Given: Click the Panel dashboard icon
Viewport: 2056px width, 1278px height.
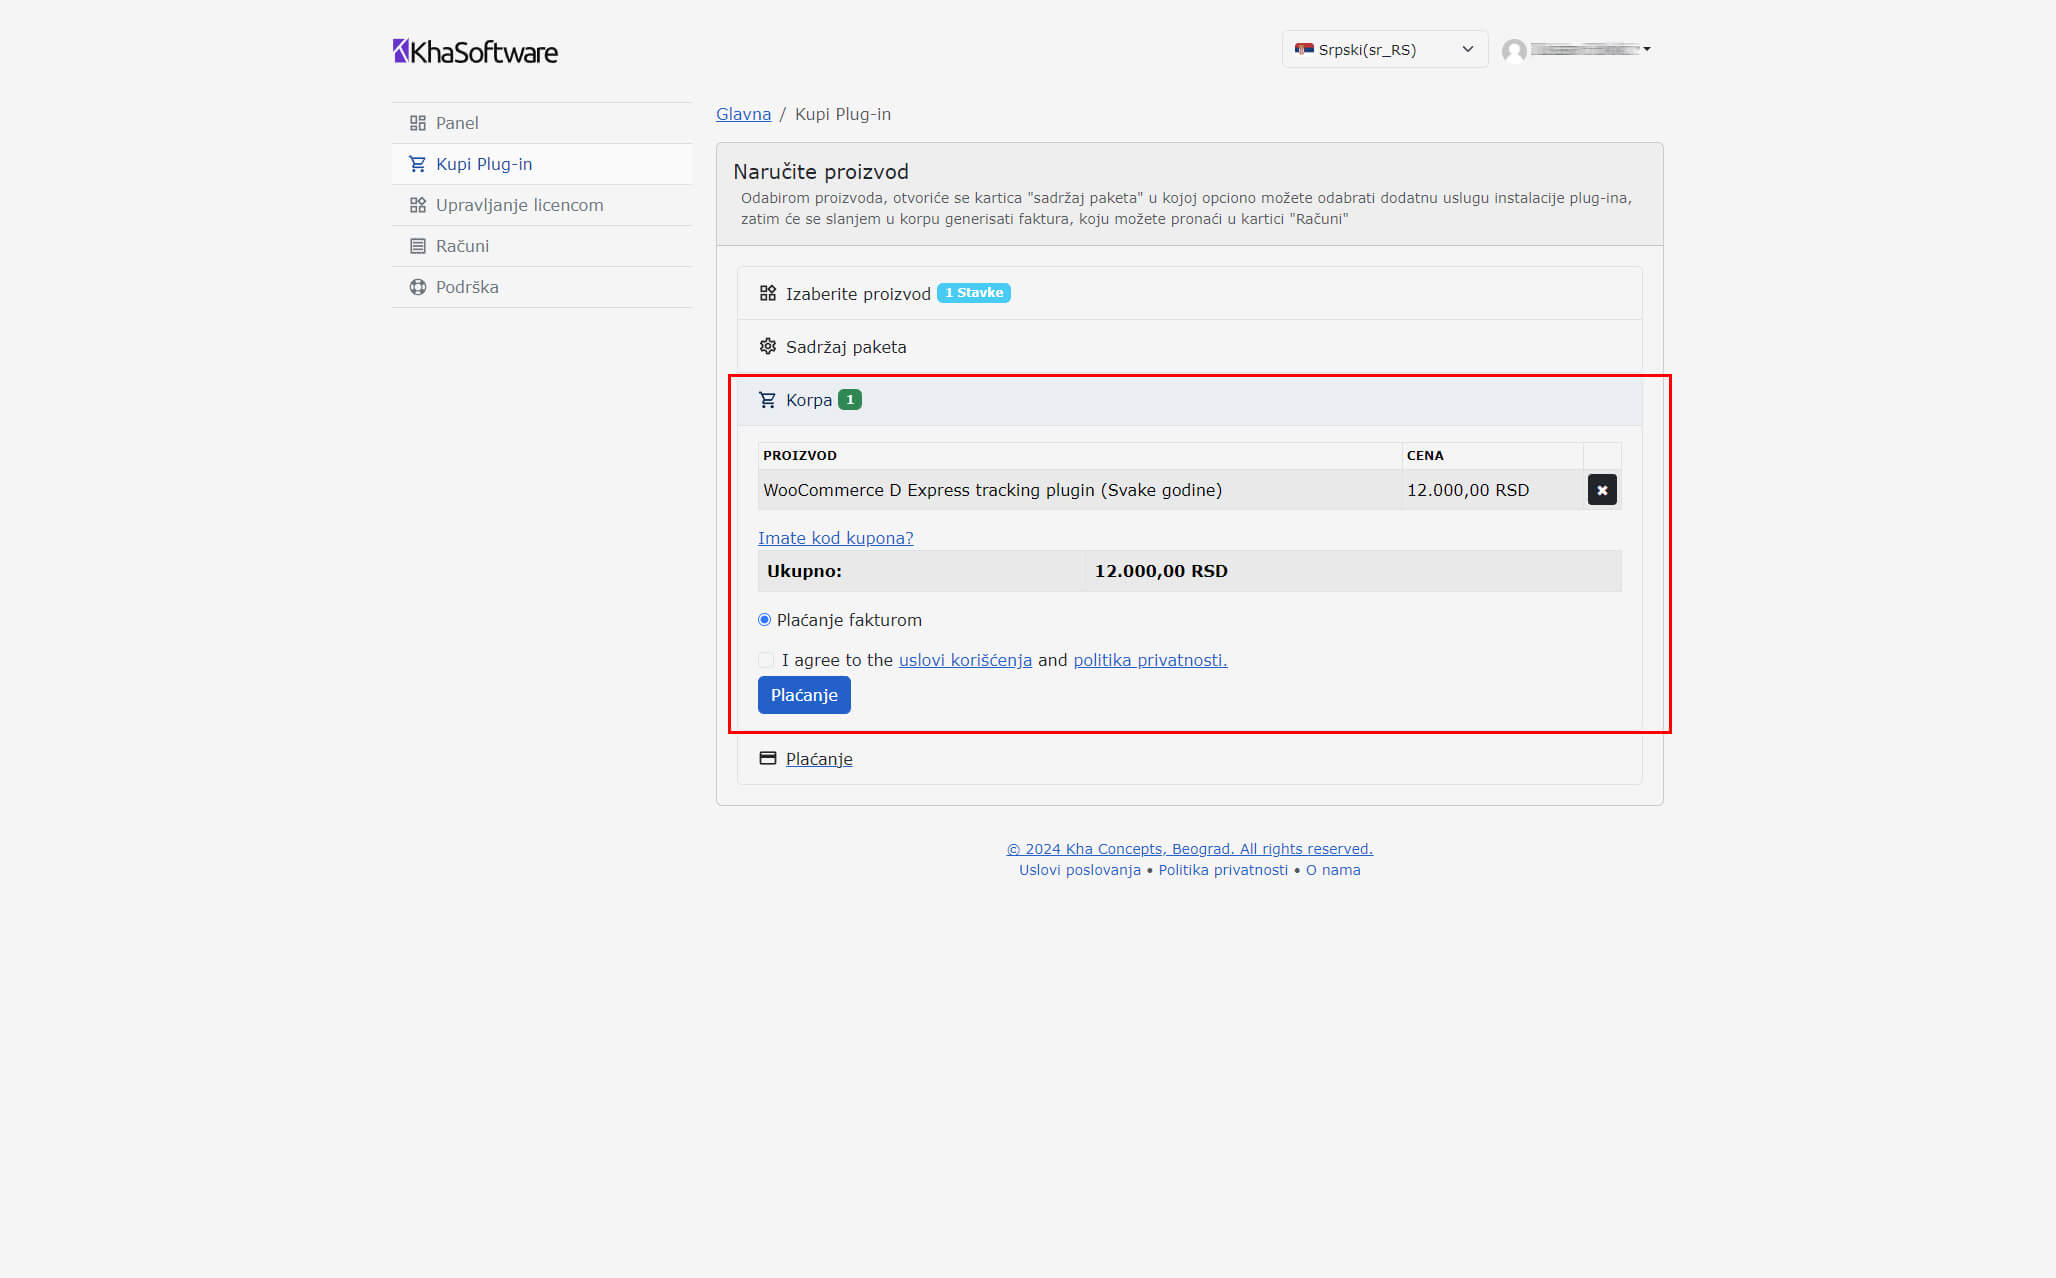Looking at the screenshot, I should pos(418,123).
